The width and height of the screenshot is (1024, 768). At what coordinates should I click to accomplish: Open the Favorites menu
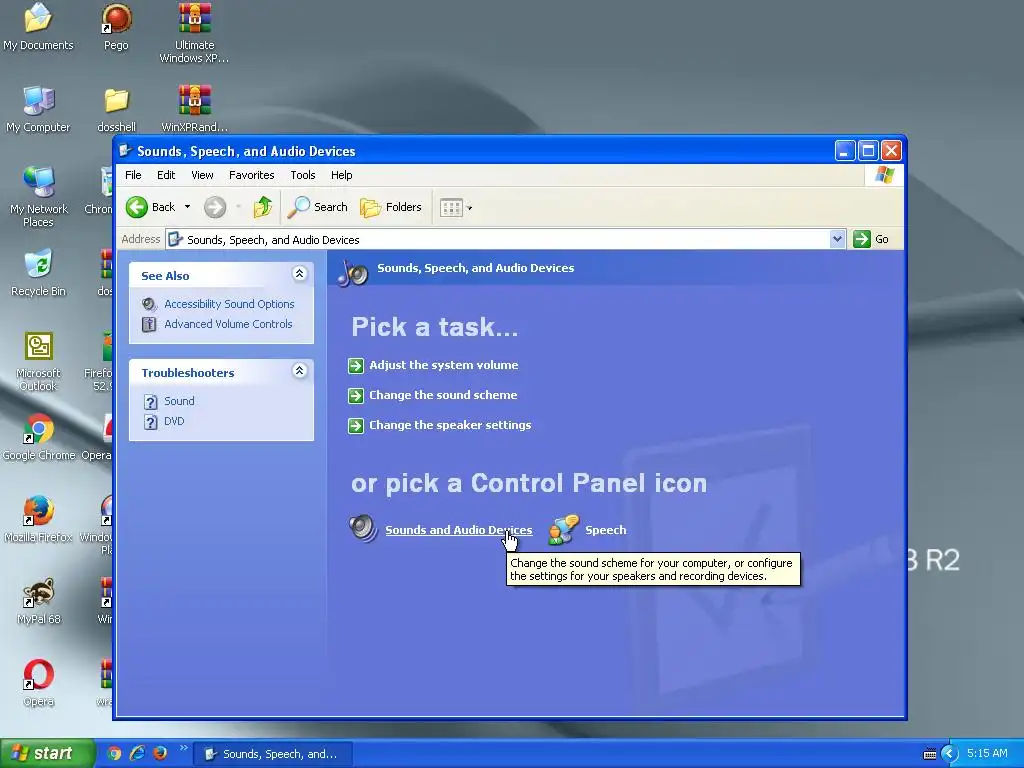tap(251, 175)
